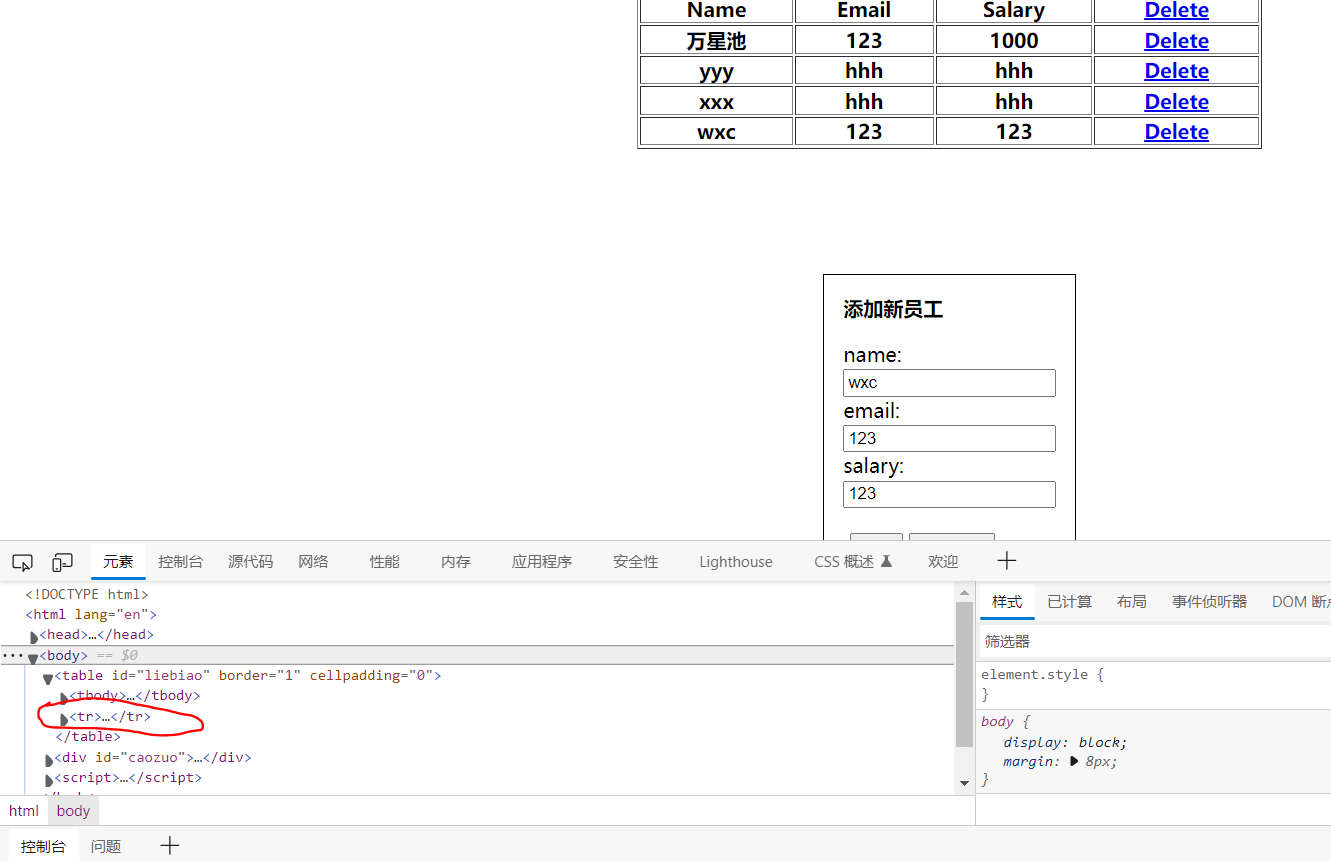Select the 控制台 drawer tab
The height and width of the screenshot is (861, 1331).
(43, 845)
